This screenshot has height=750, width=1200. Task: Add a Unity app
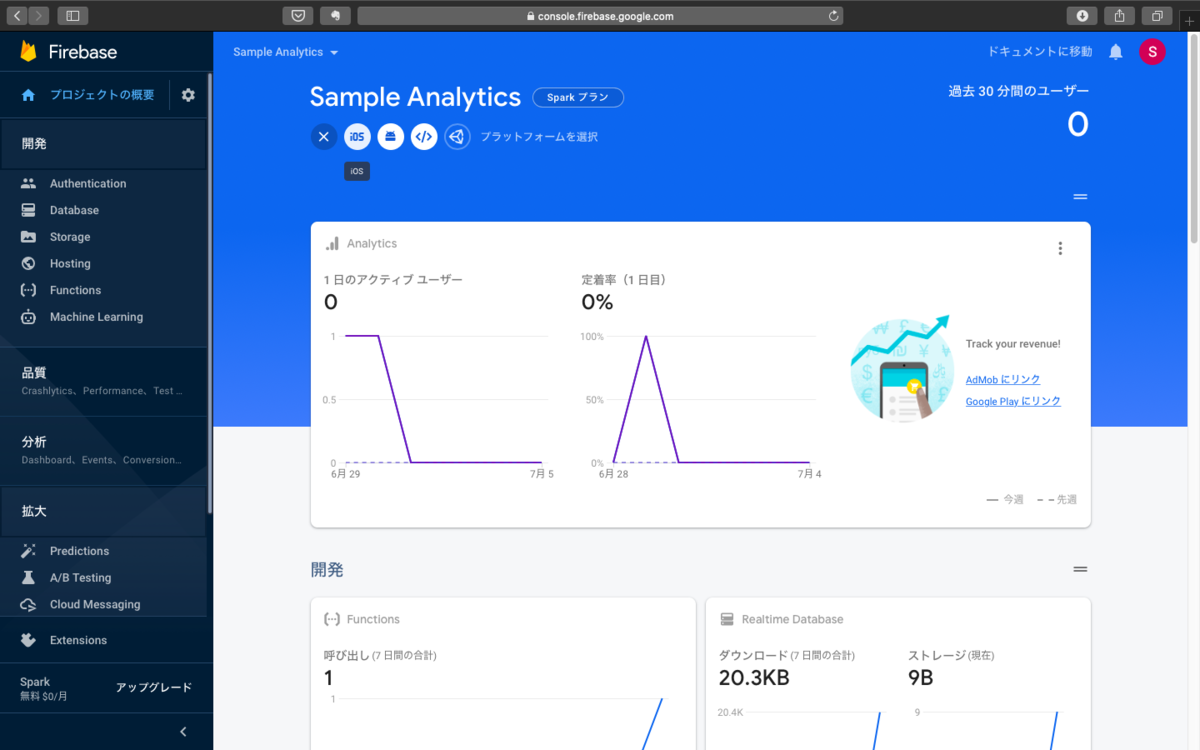click(457, 137)
